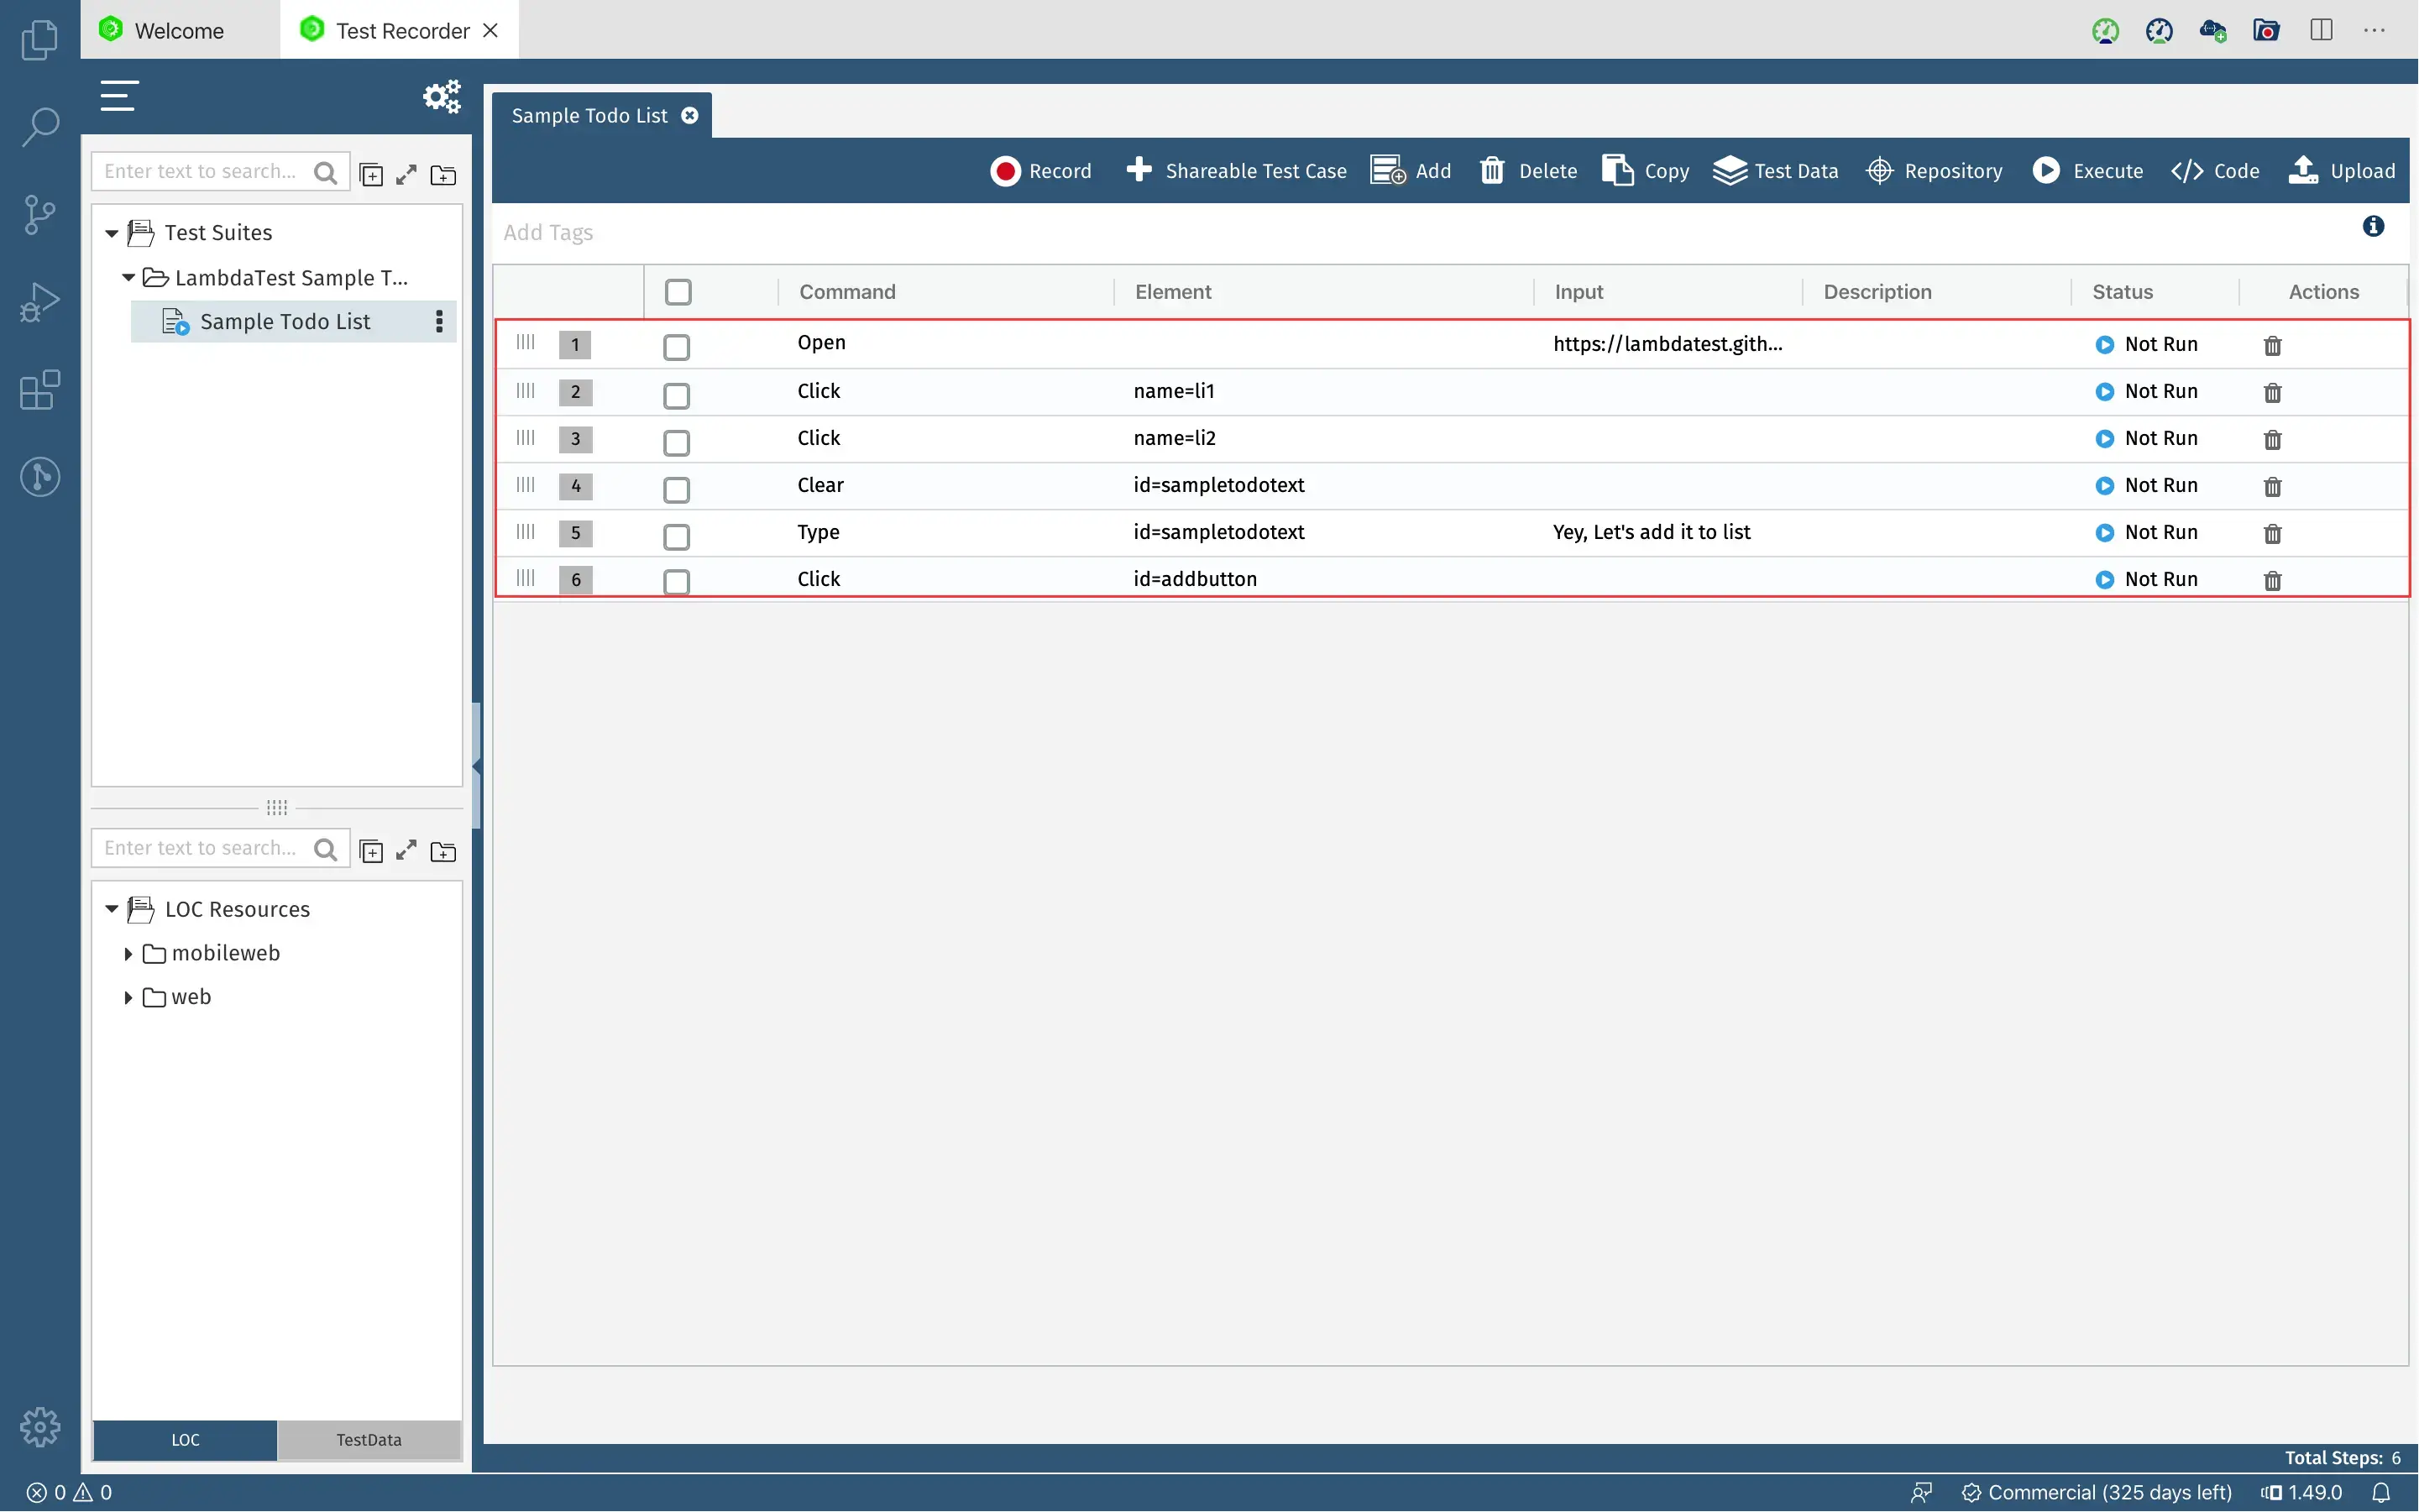
Task: Start recording with the Record tool
Action: point(1040,170)
